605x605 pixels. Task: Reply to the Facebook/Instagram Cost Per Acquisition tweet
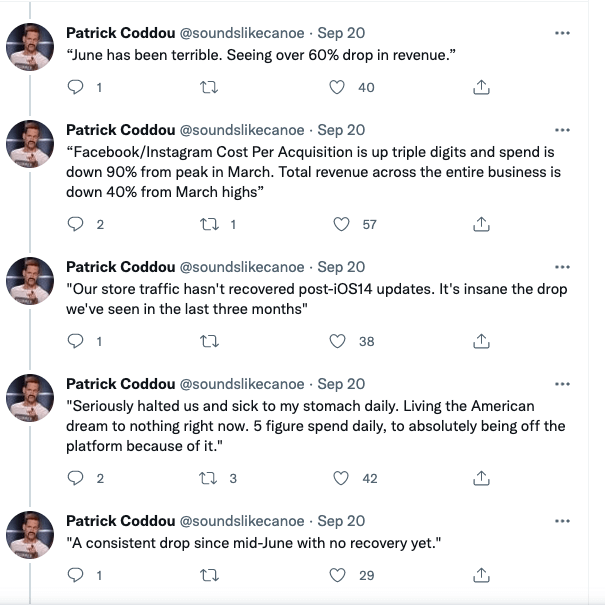tap(75, 224)
